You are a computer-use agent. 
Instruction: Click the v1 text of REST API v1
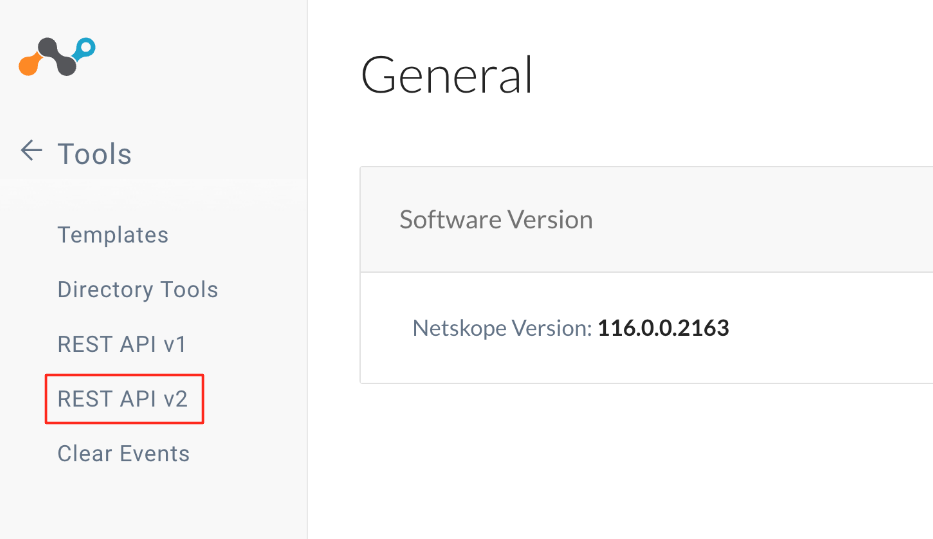(x=174, y=345)
